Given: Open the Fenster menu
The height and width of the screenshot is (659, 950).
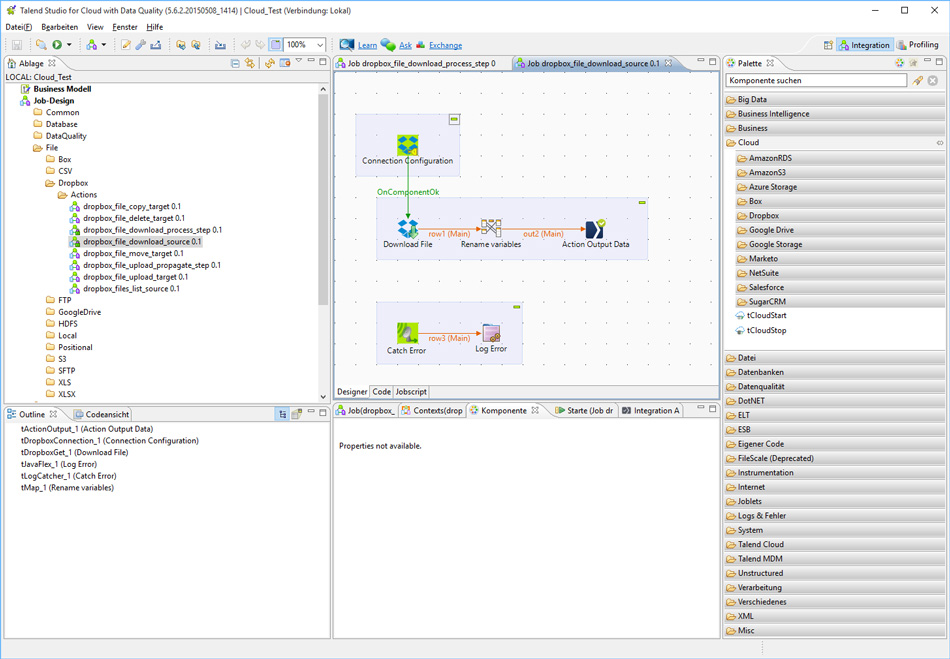Looking at the screenshot, I should pos(125,27).
